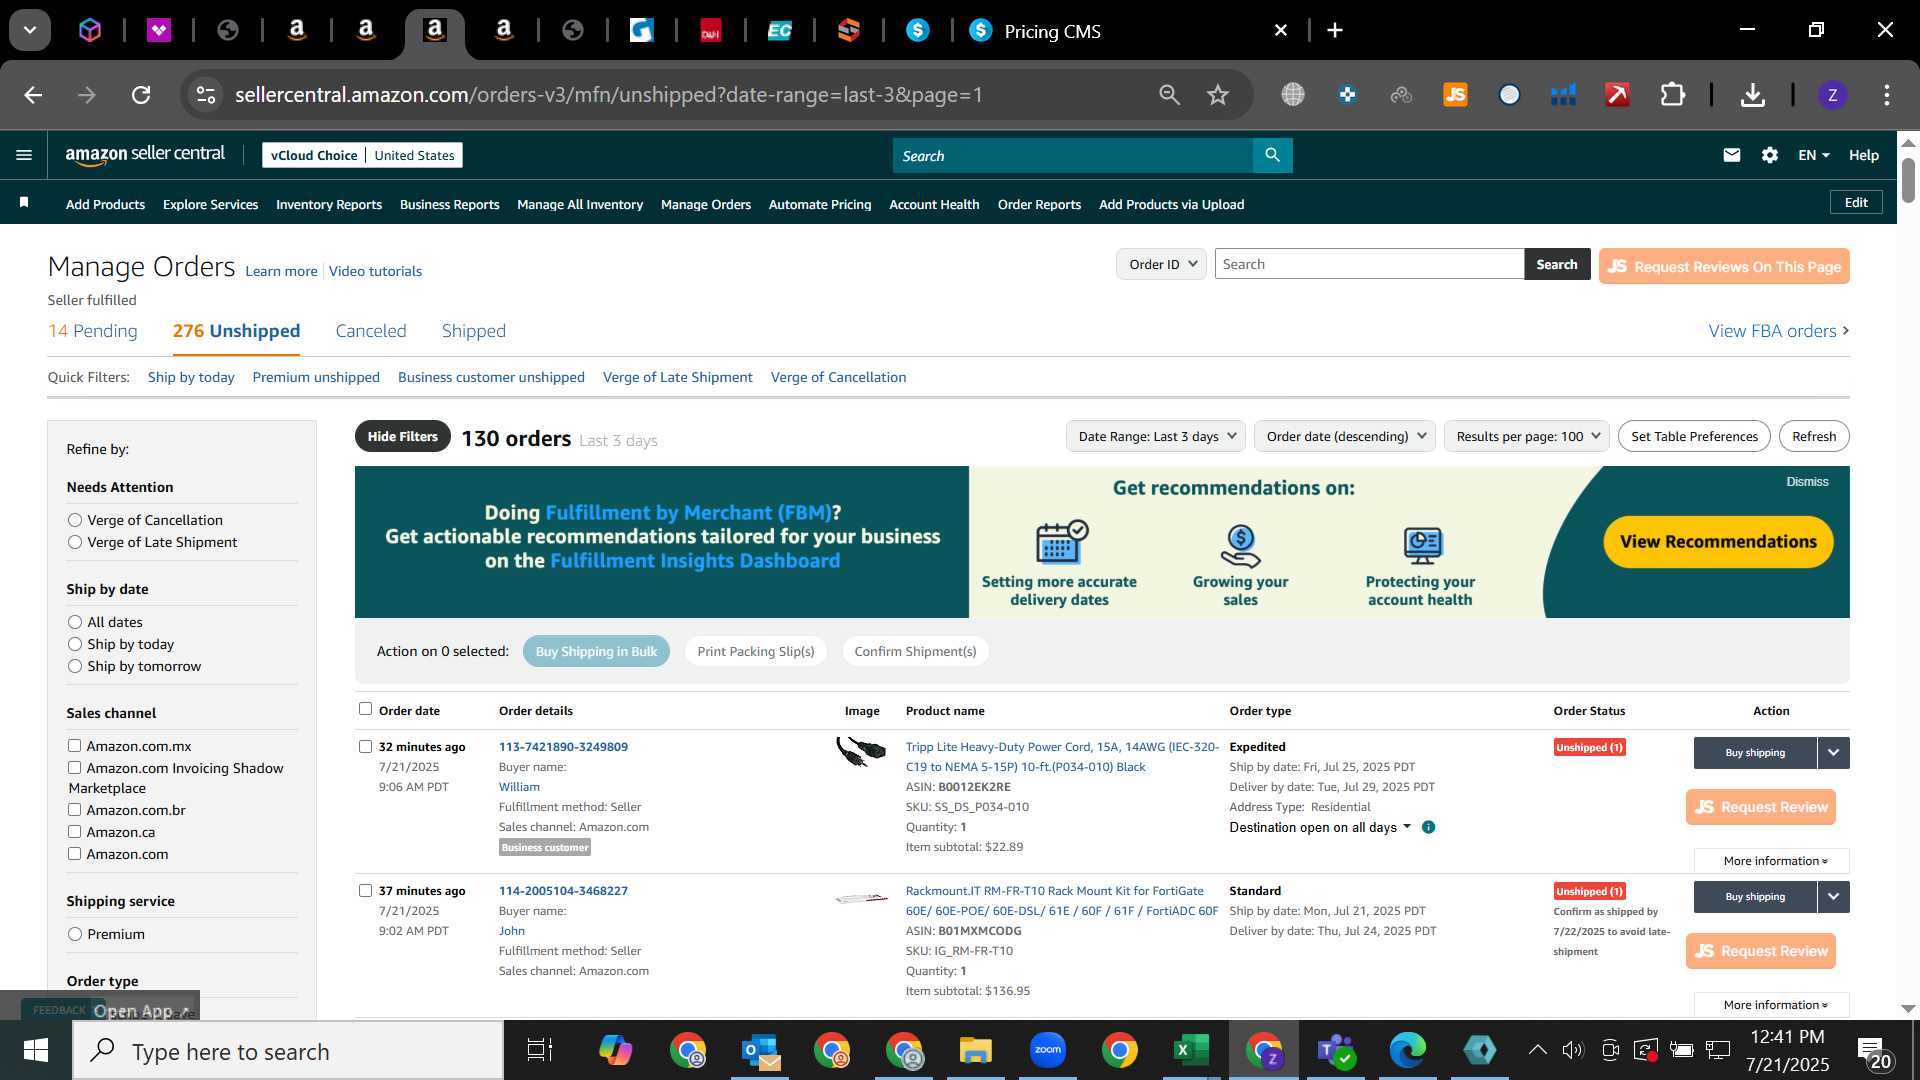
Task: Click the Windows Start button
Action: 35,1050
